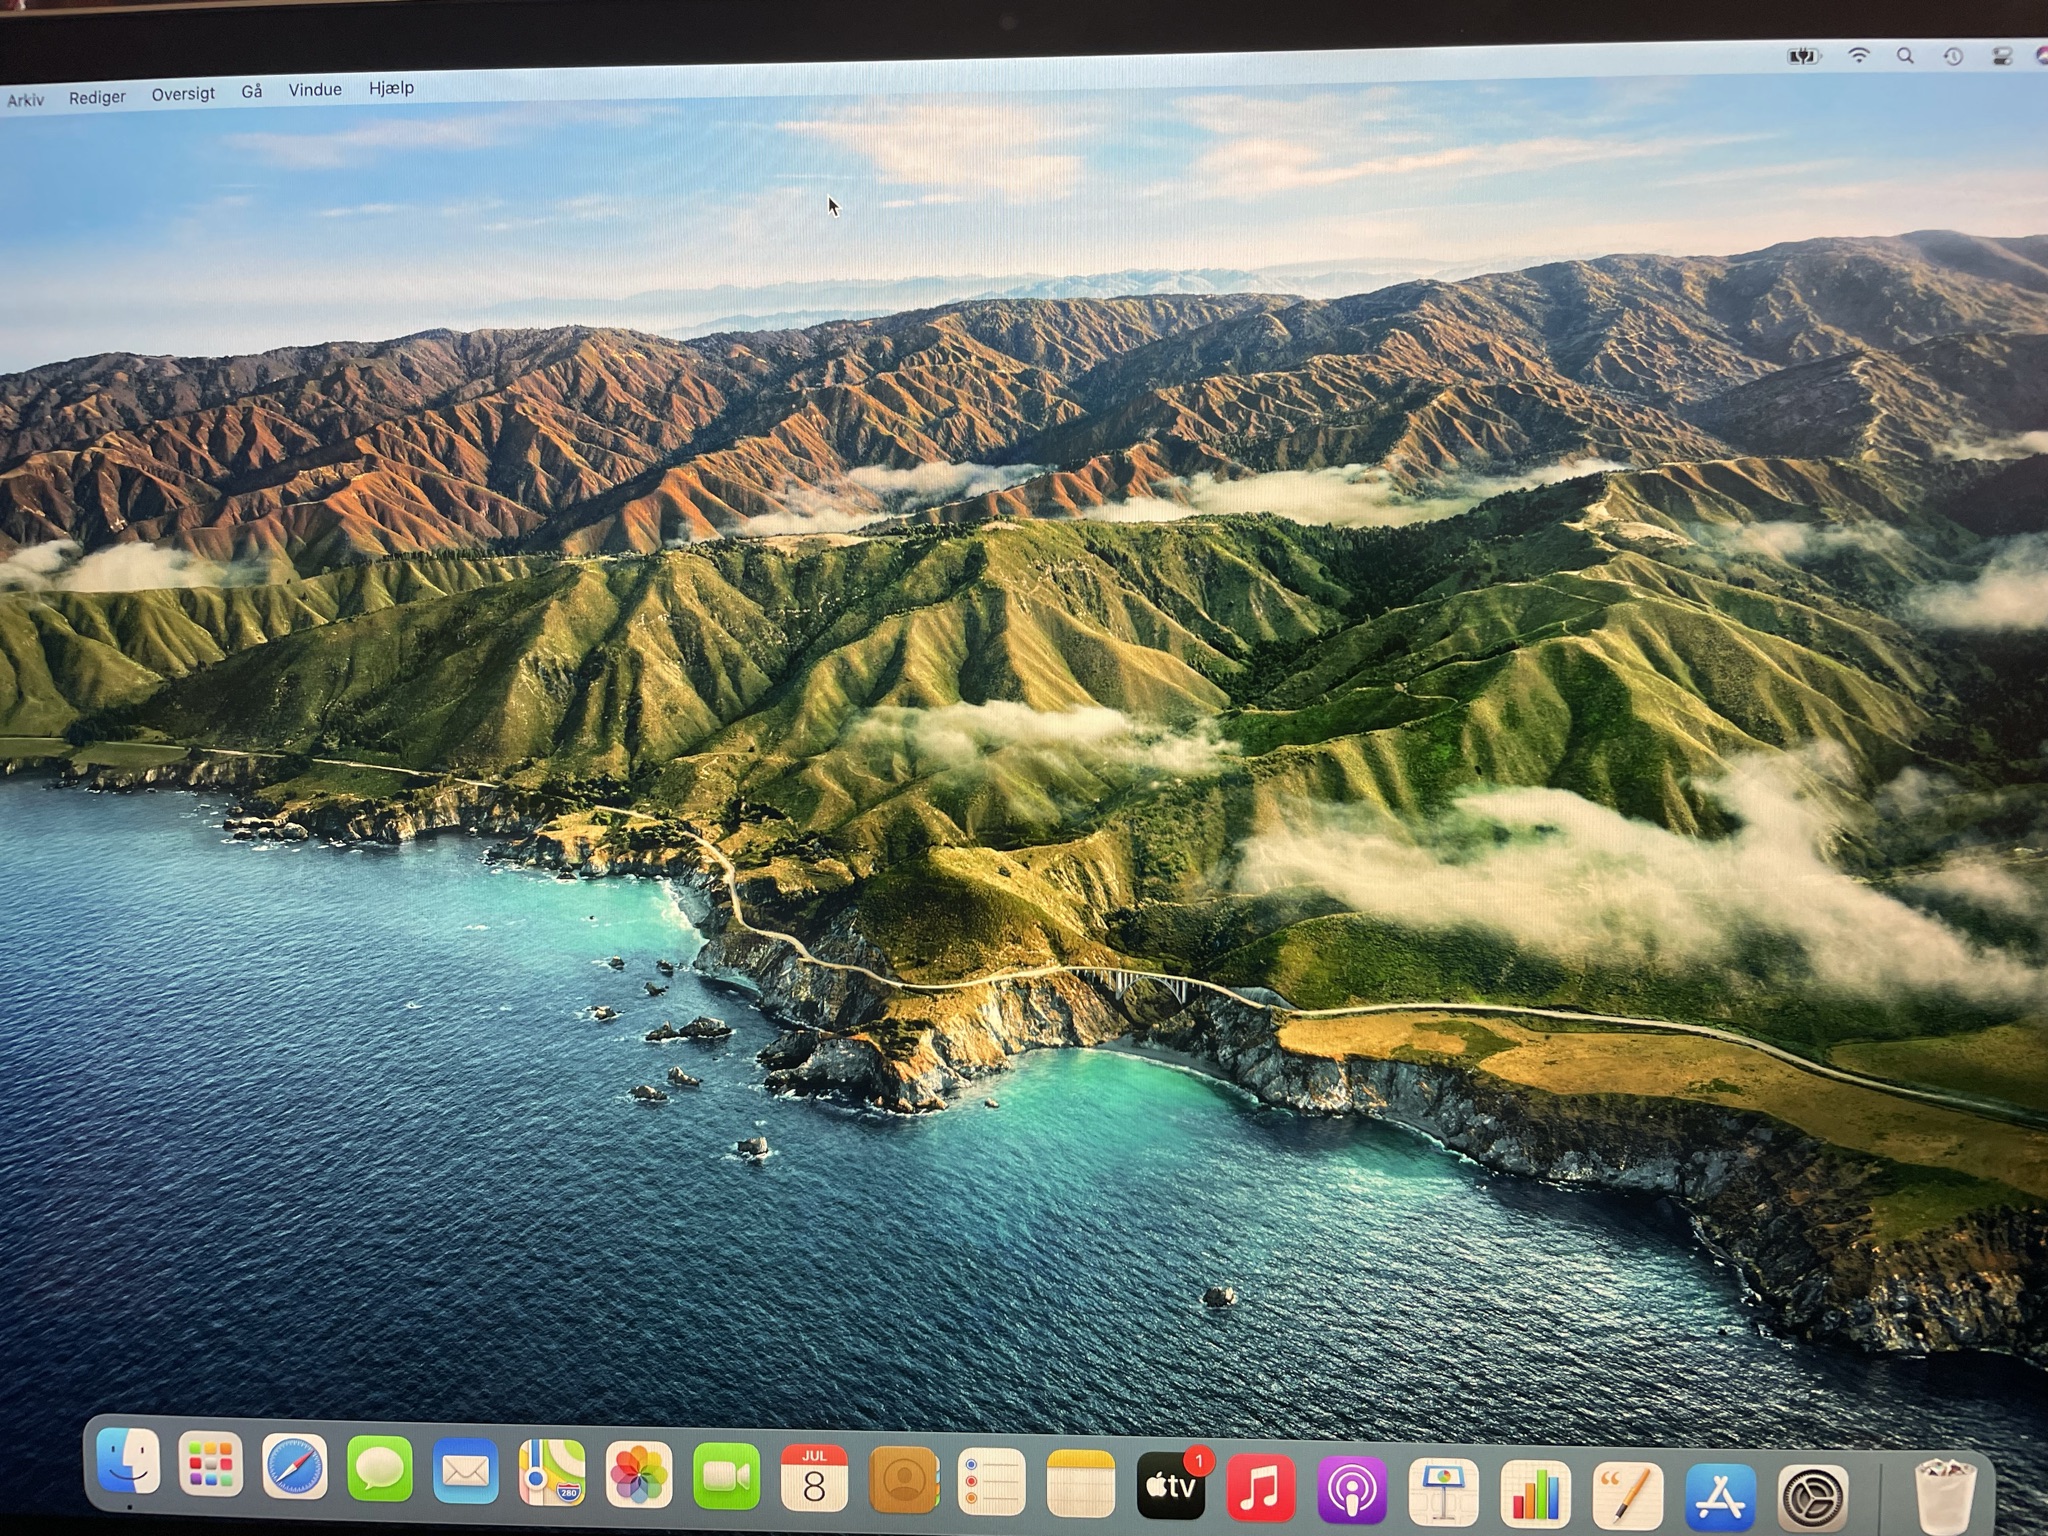The image size is (2048, 1536).
Task: Open Finder from the Dock
Action: [x=128, y=1463]
